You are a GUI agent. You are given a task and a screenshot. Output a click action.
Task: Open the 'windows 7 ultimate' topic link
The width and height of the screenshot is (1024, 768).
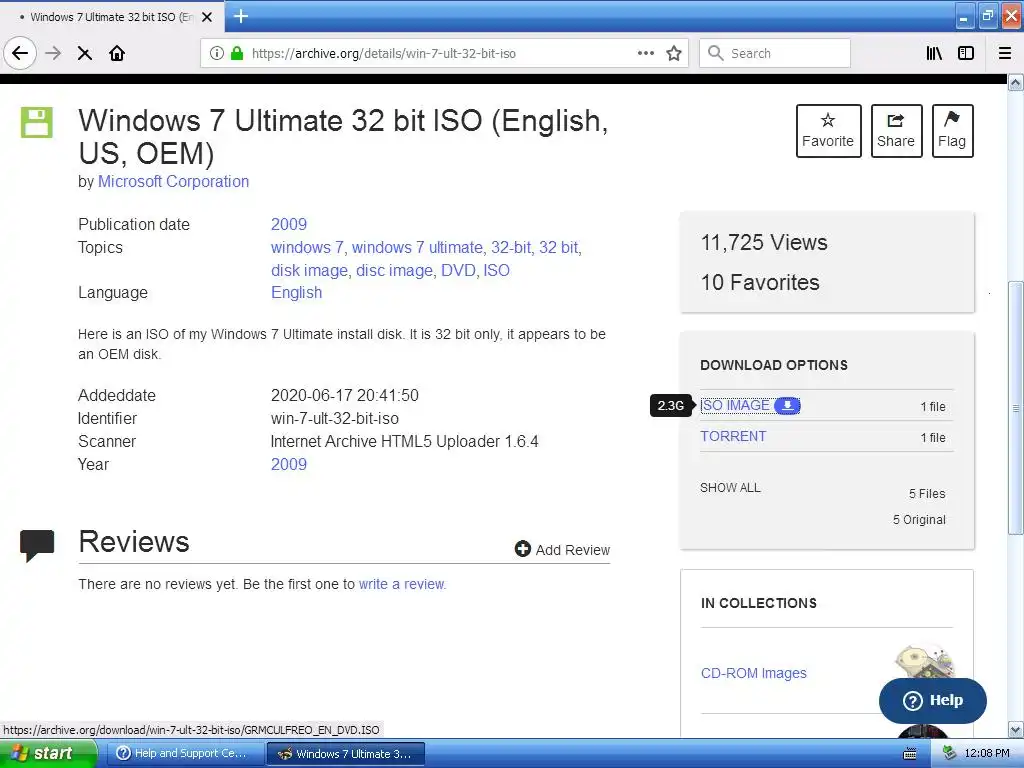coord(417,248)
